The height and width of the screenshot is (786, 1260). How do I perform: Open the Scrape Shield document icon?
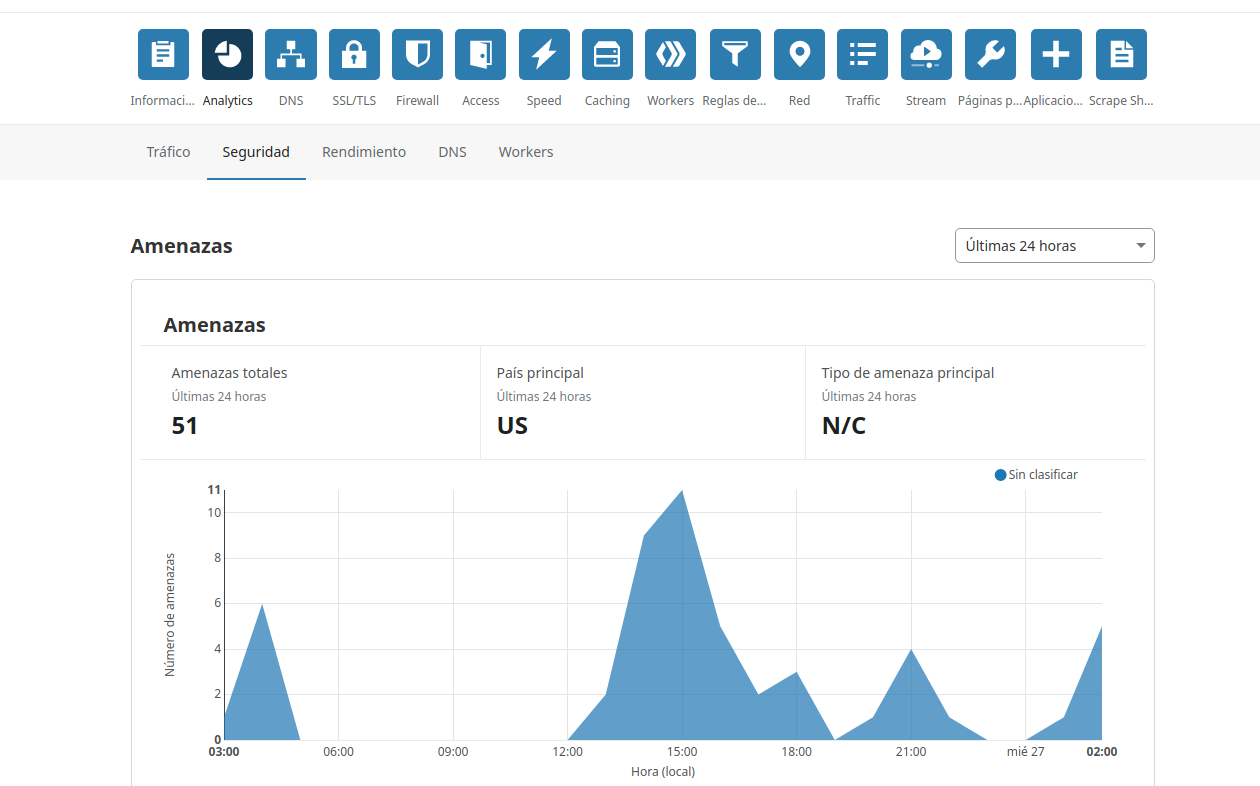coord(1121,55)
